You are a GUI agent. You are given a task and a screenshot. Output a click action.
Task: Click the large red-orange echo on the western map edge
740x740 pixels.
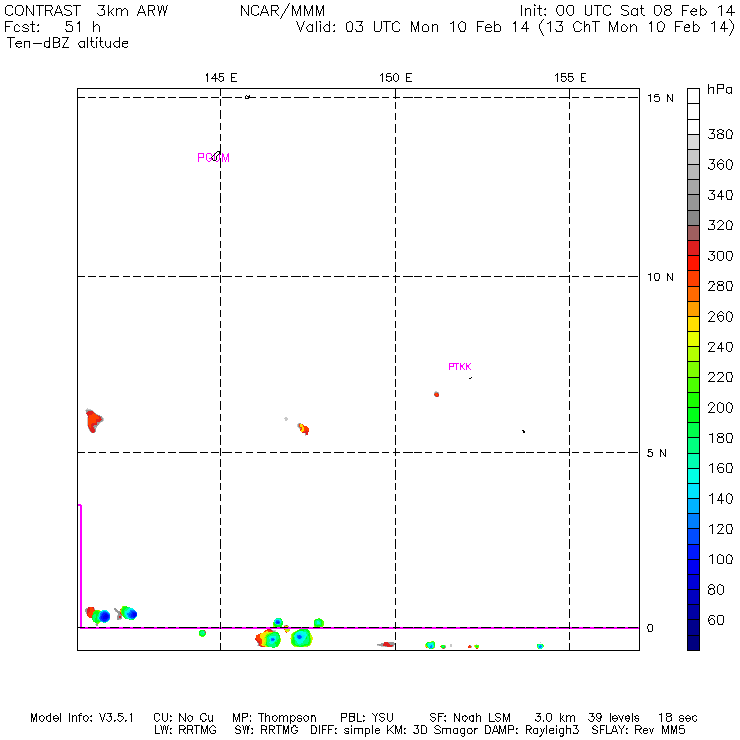(94, 420)
